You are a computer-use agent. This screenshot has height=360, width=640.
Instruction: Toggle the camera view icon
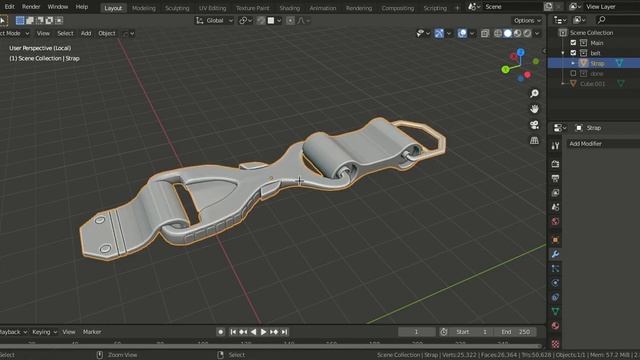pos(534,125)
